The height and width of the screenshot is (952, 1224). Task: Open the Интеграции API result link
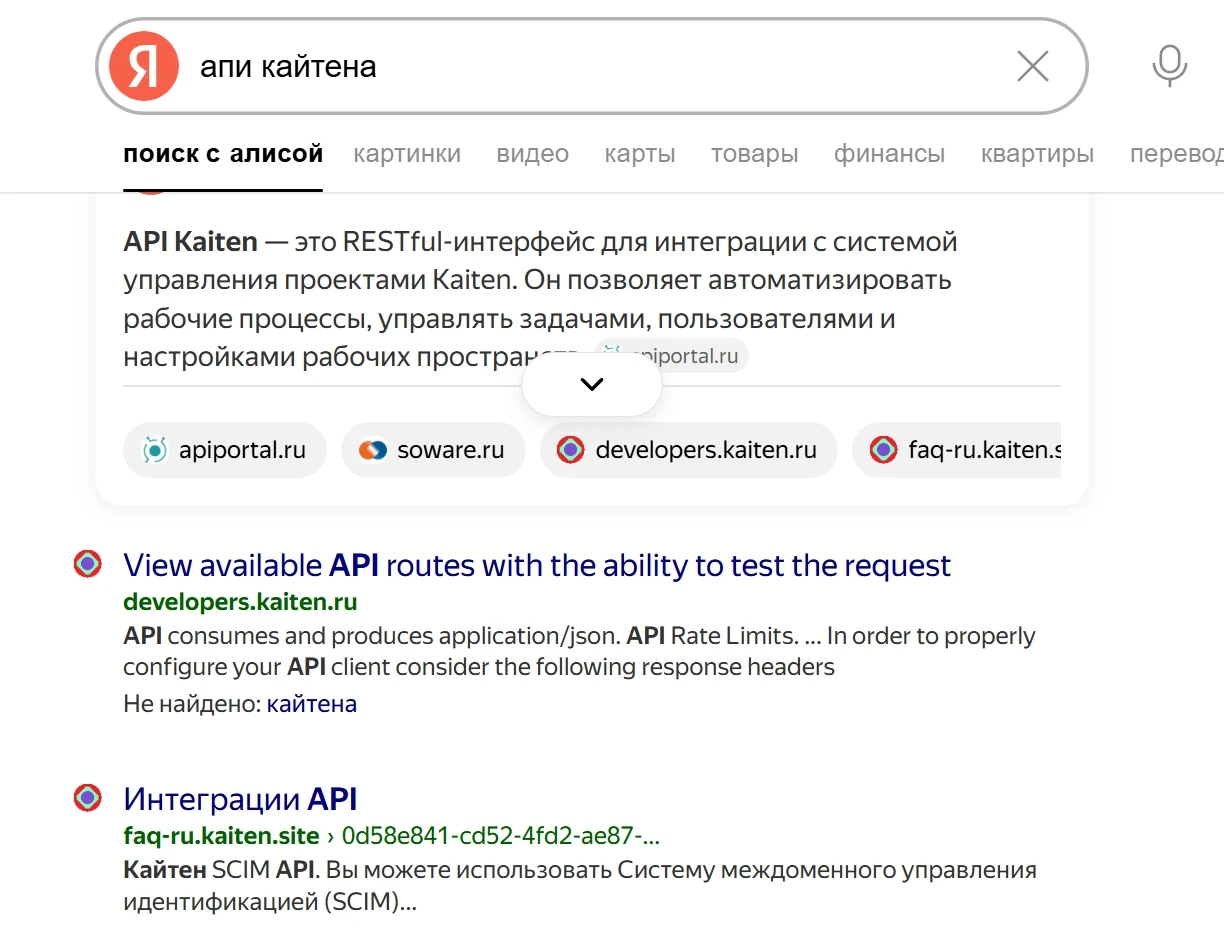point(240,799)
